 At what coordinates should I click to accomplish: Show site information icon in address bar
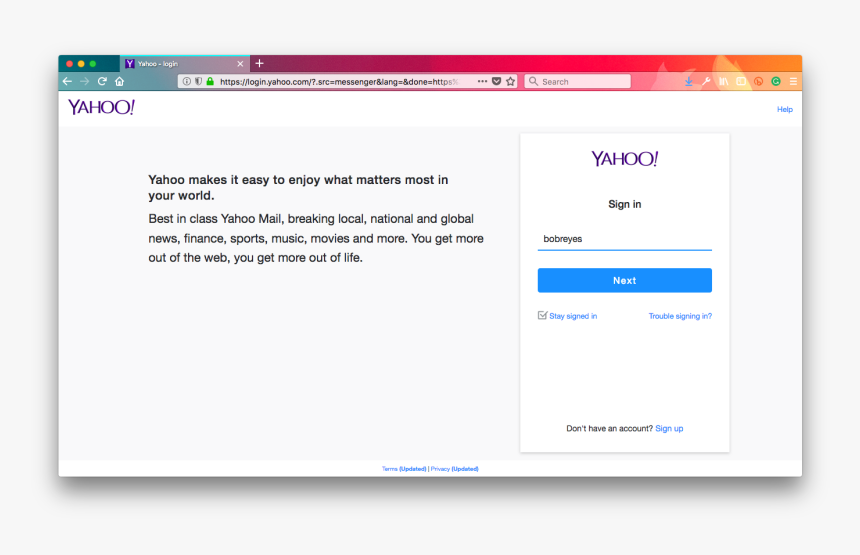187,81
